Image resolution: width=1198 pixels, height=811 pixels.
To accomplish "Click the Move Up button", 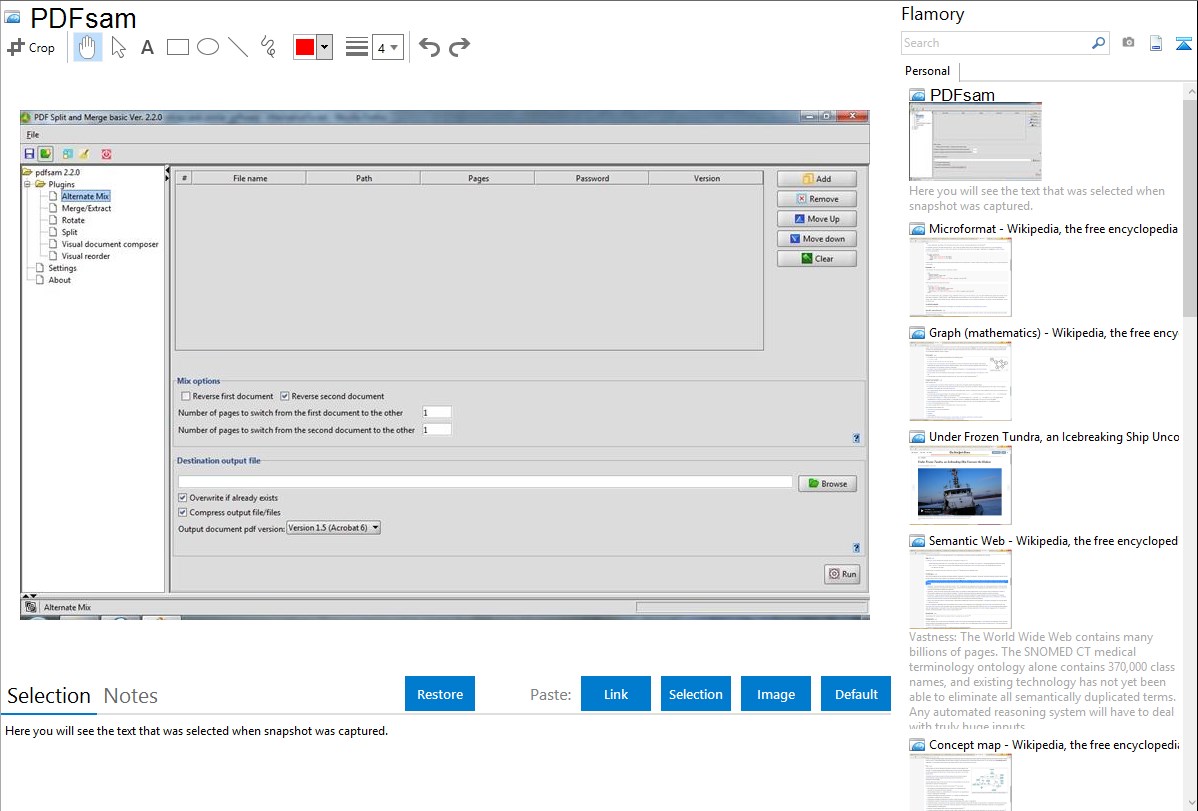I will (x=817, y=219).
